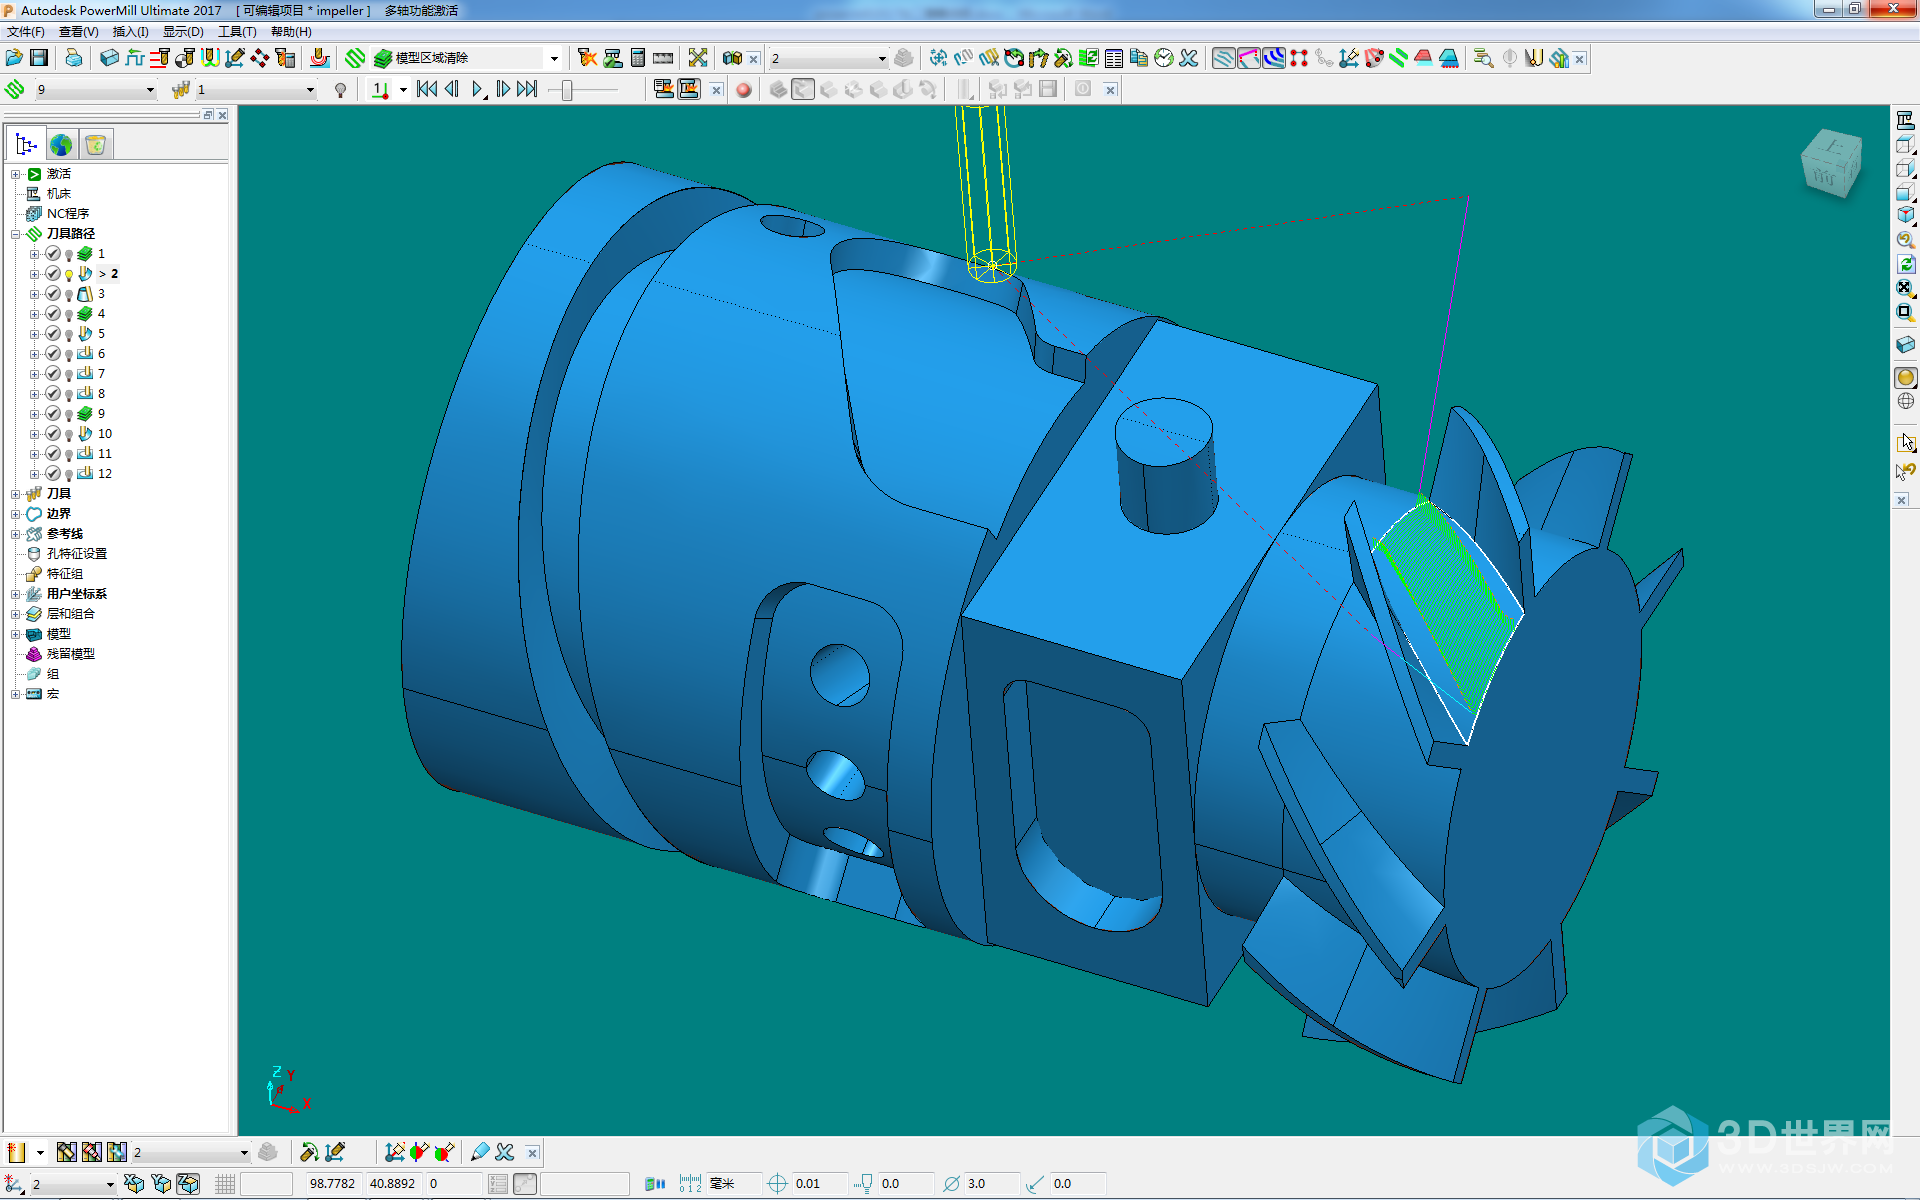Toggle light bulb for toolpath 12

point(69,475)
